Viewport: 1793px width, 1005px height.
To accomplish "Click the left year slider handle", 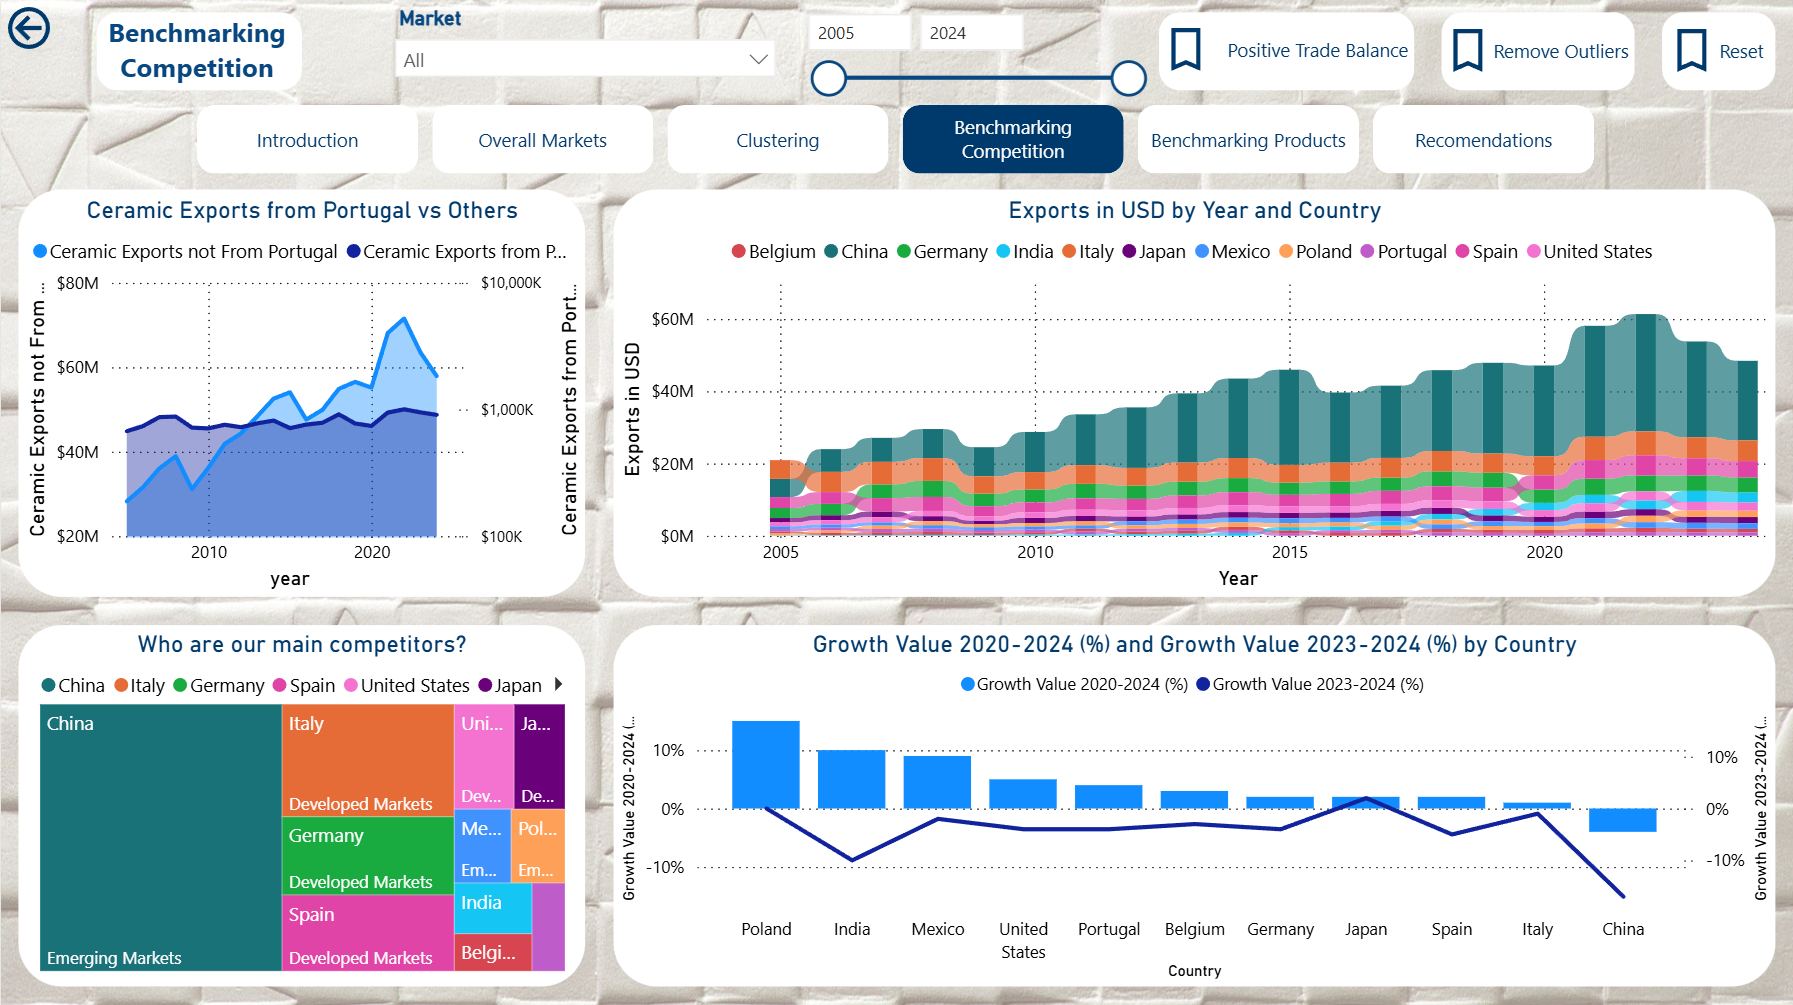I will [829, 78].
